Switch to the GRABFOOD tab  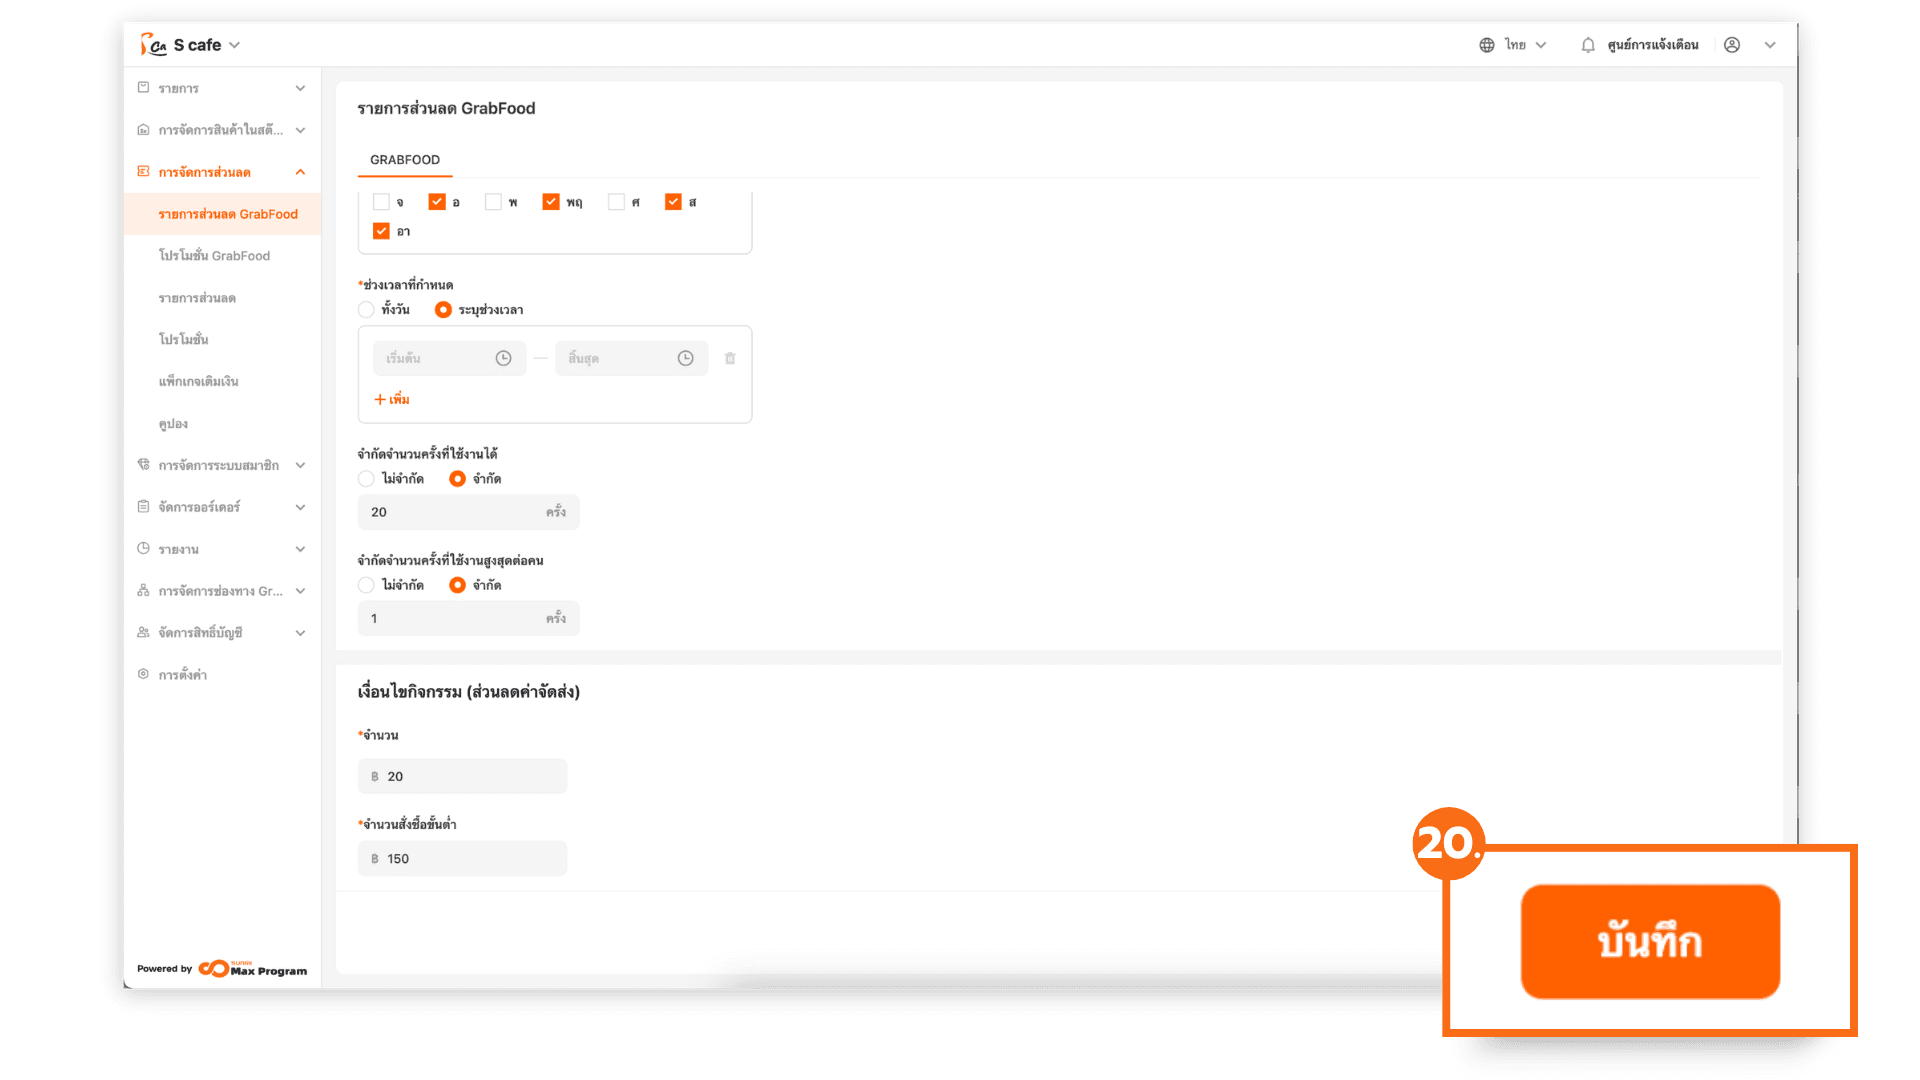tap(405, 160)
